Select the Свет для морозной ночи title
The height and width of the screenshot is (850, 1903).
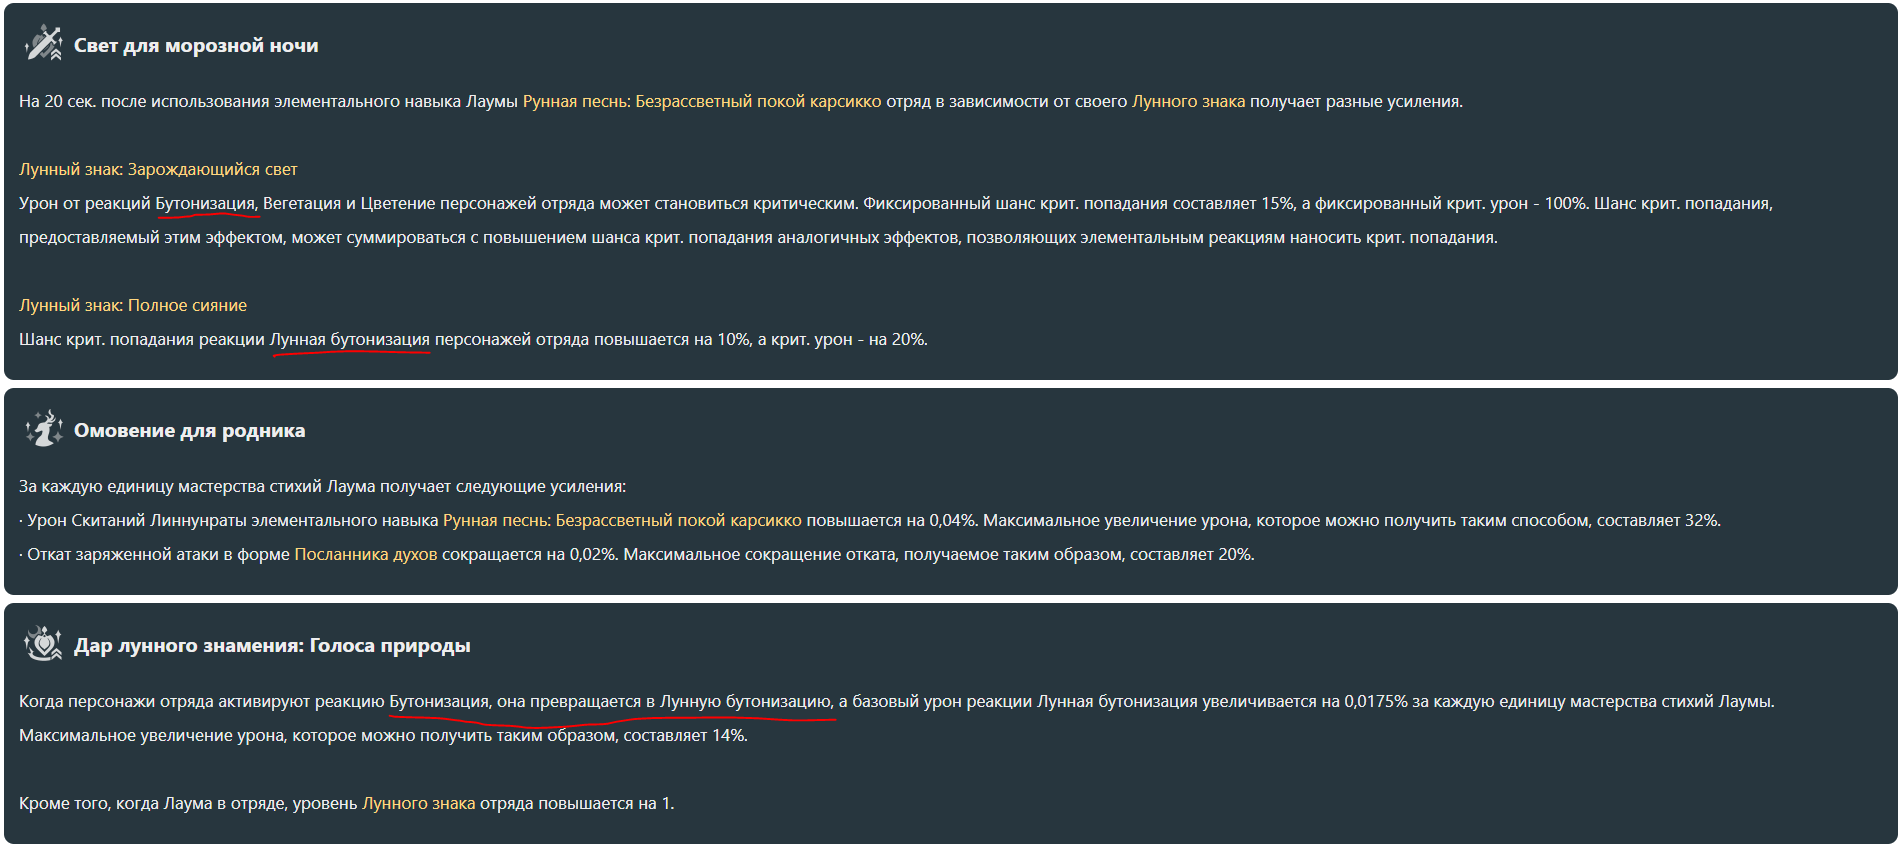196,45
